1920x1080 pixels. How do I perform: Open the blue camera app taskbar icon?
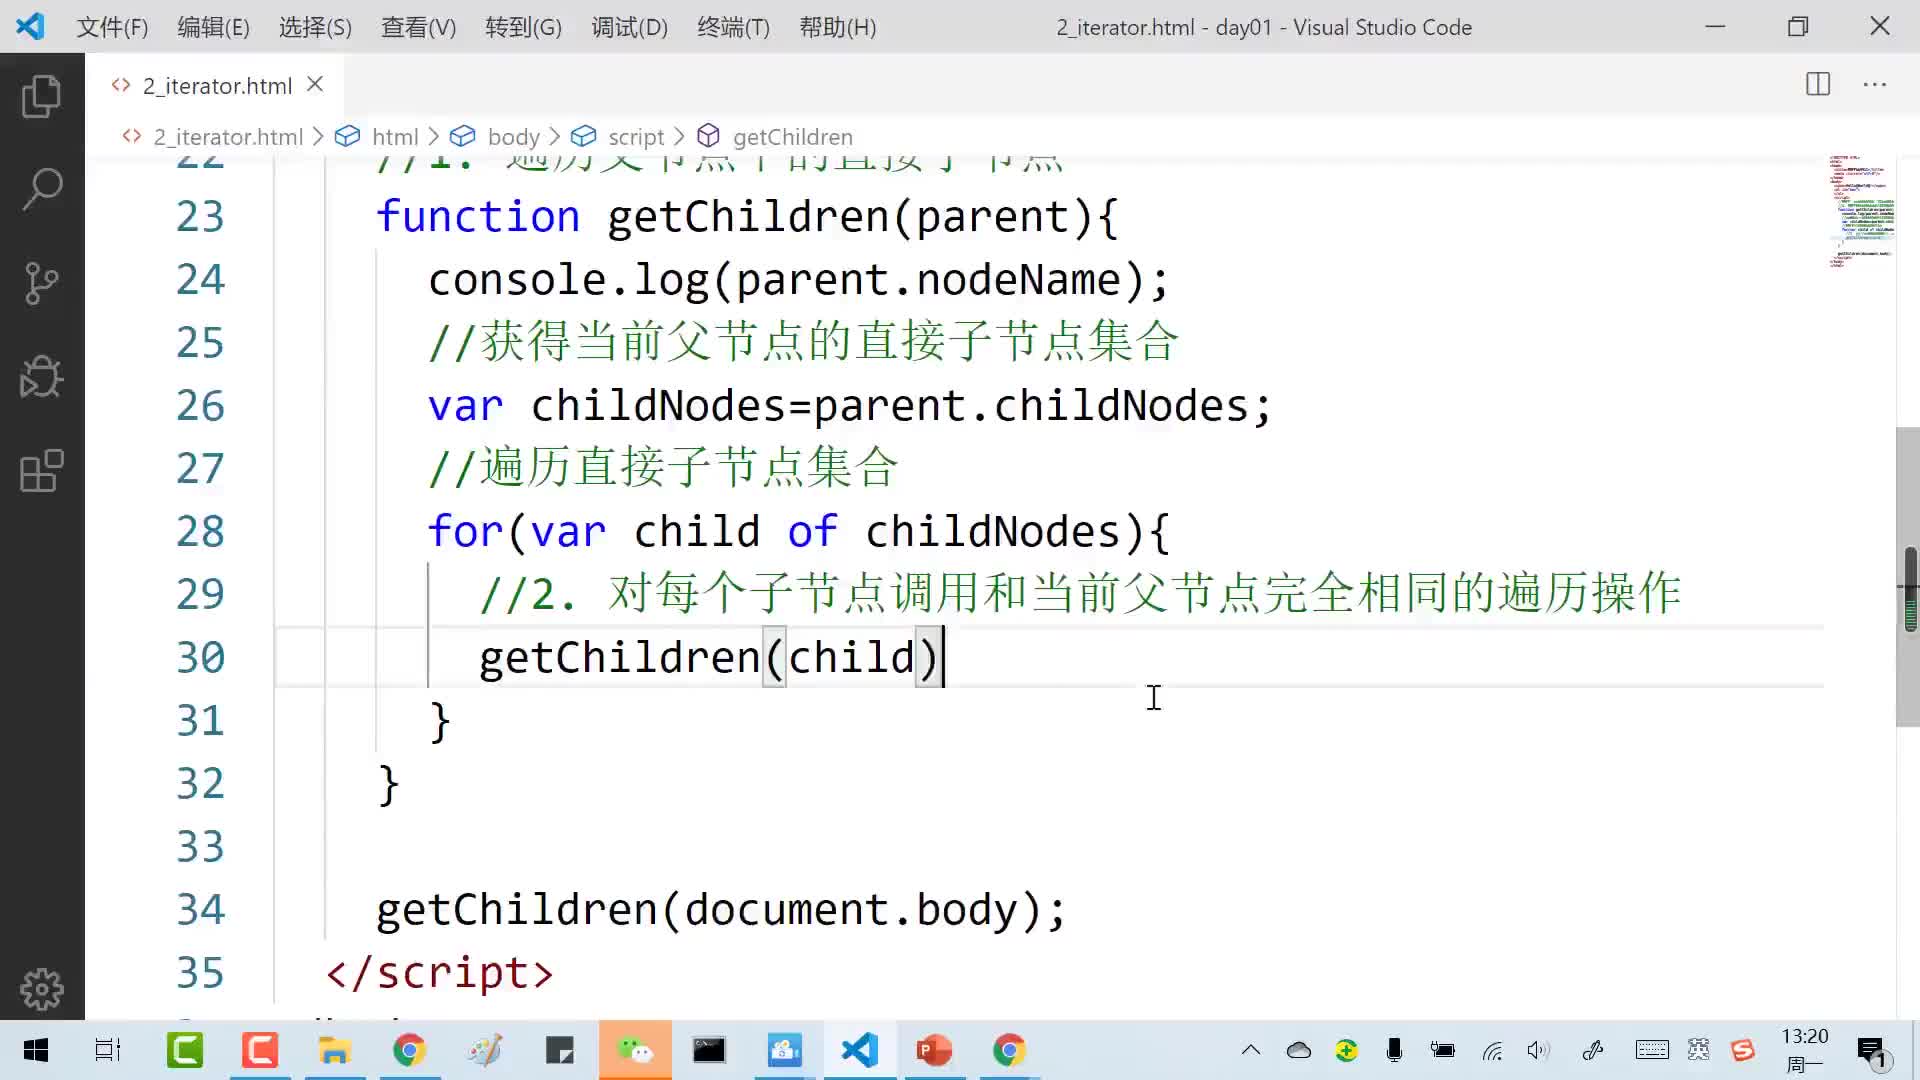(x=785, y=1050)
